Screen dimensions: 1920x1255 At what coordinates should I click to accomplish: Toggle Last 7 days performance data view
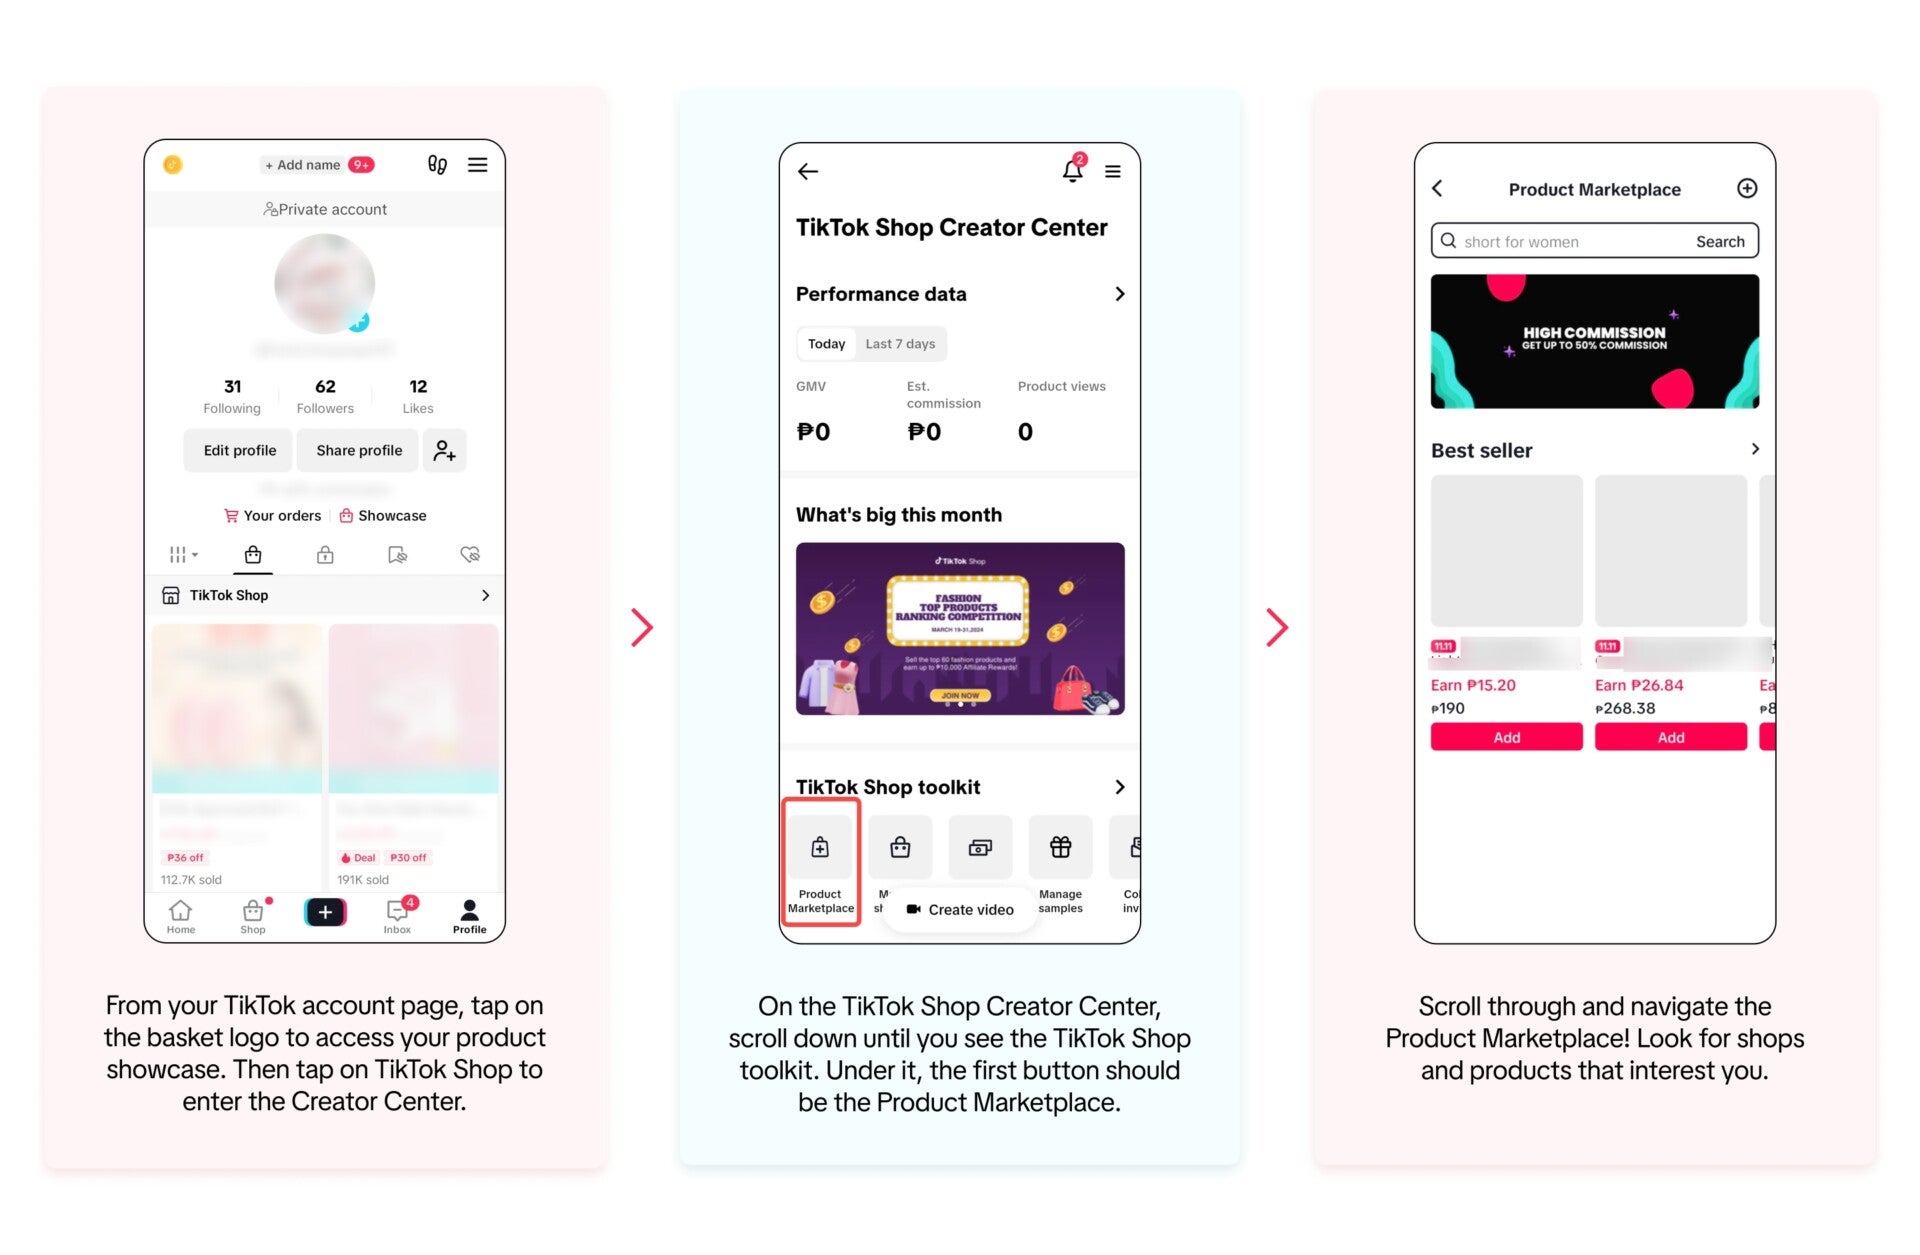[x=899, y=342]
